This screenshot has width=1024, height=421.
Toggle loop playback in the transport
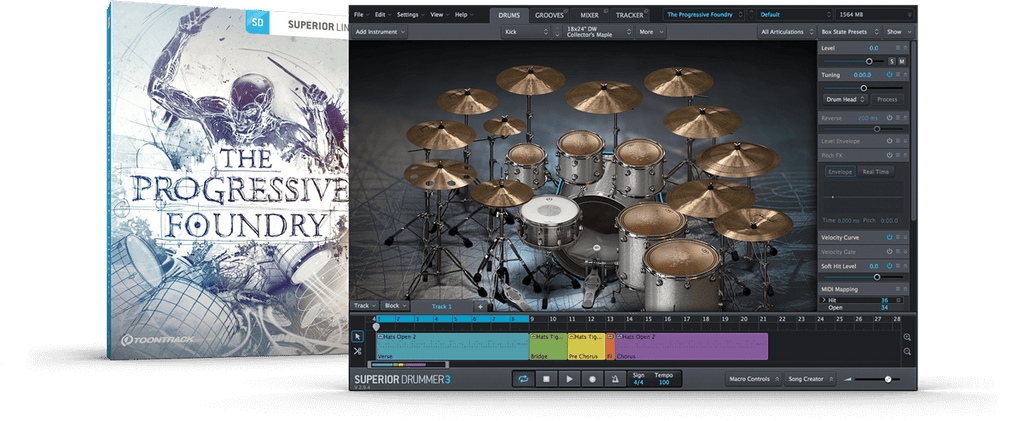click(x=523, y=379)
